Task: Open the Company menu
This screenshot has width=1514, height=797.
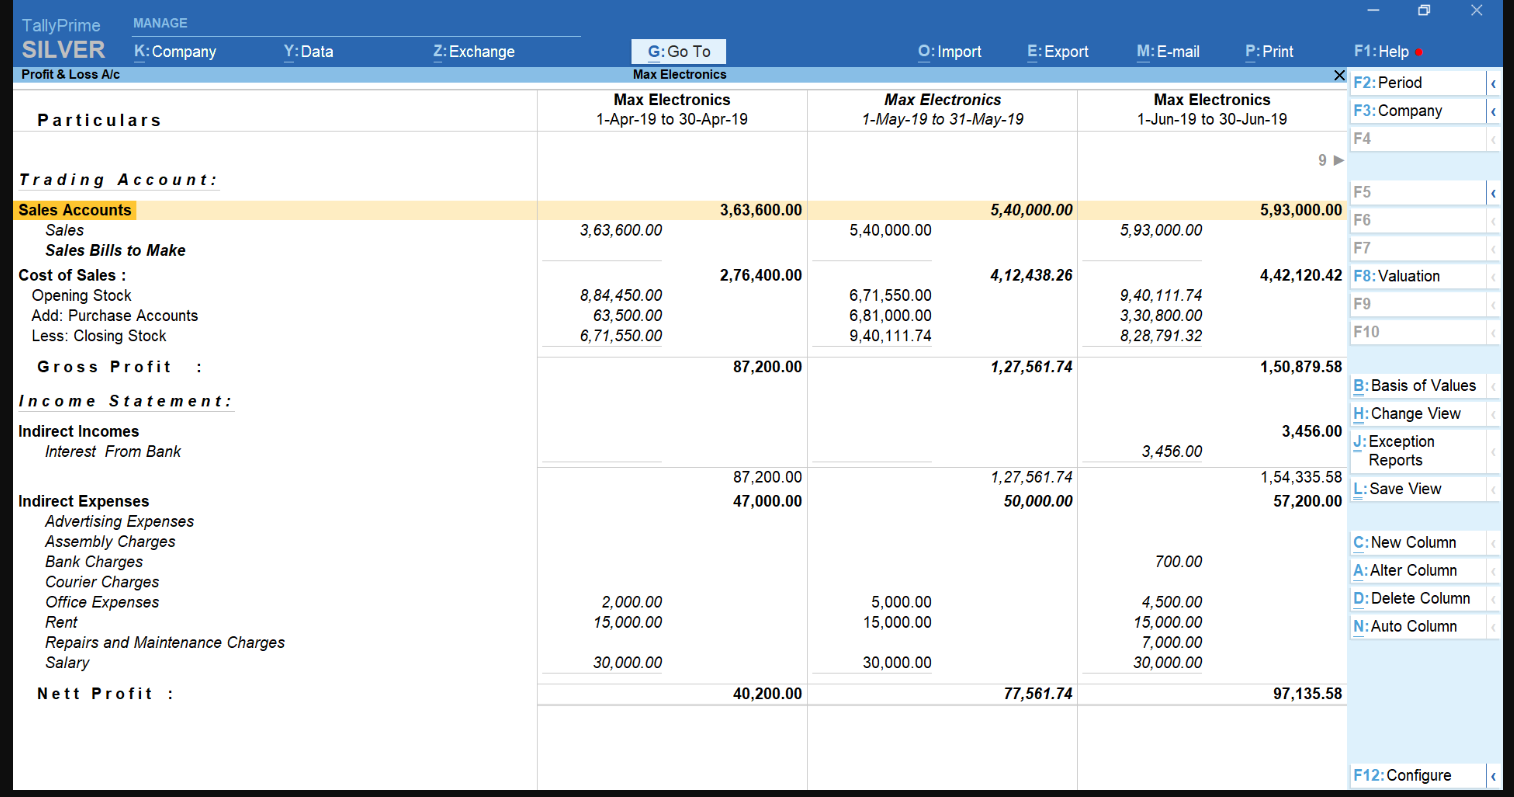Action: point(175,52)
